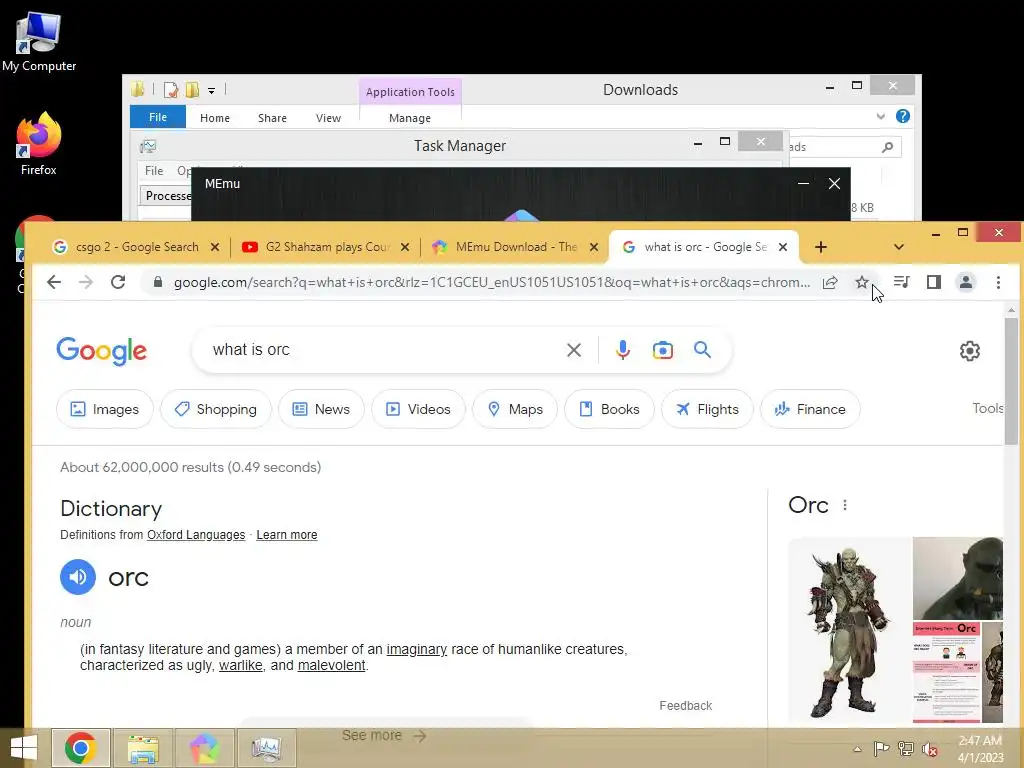1024x768 pixels.
Task: Open the Chrome profile avatar menu
Action: (x=965, y=282)
